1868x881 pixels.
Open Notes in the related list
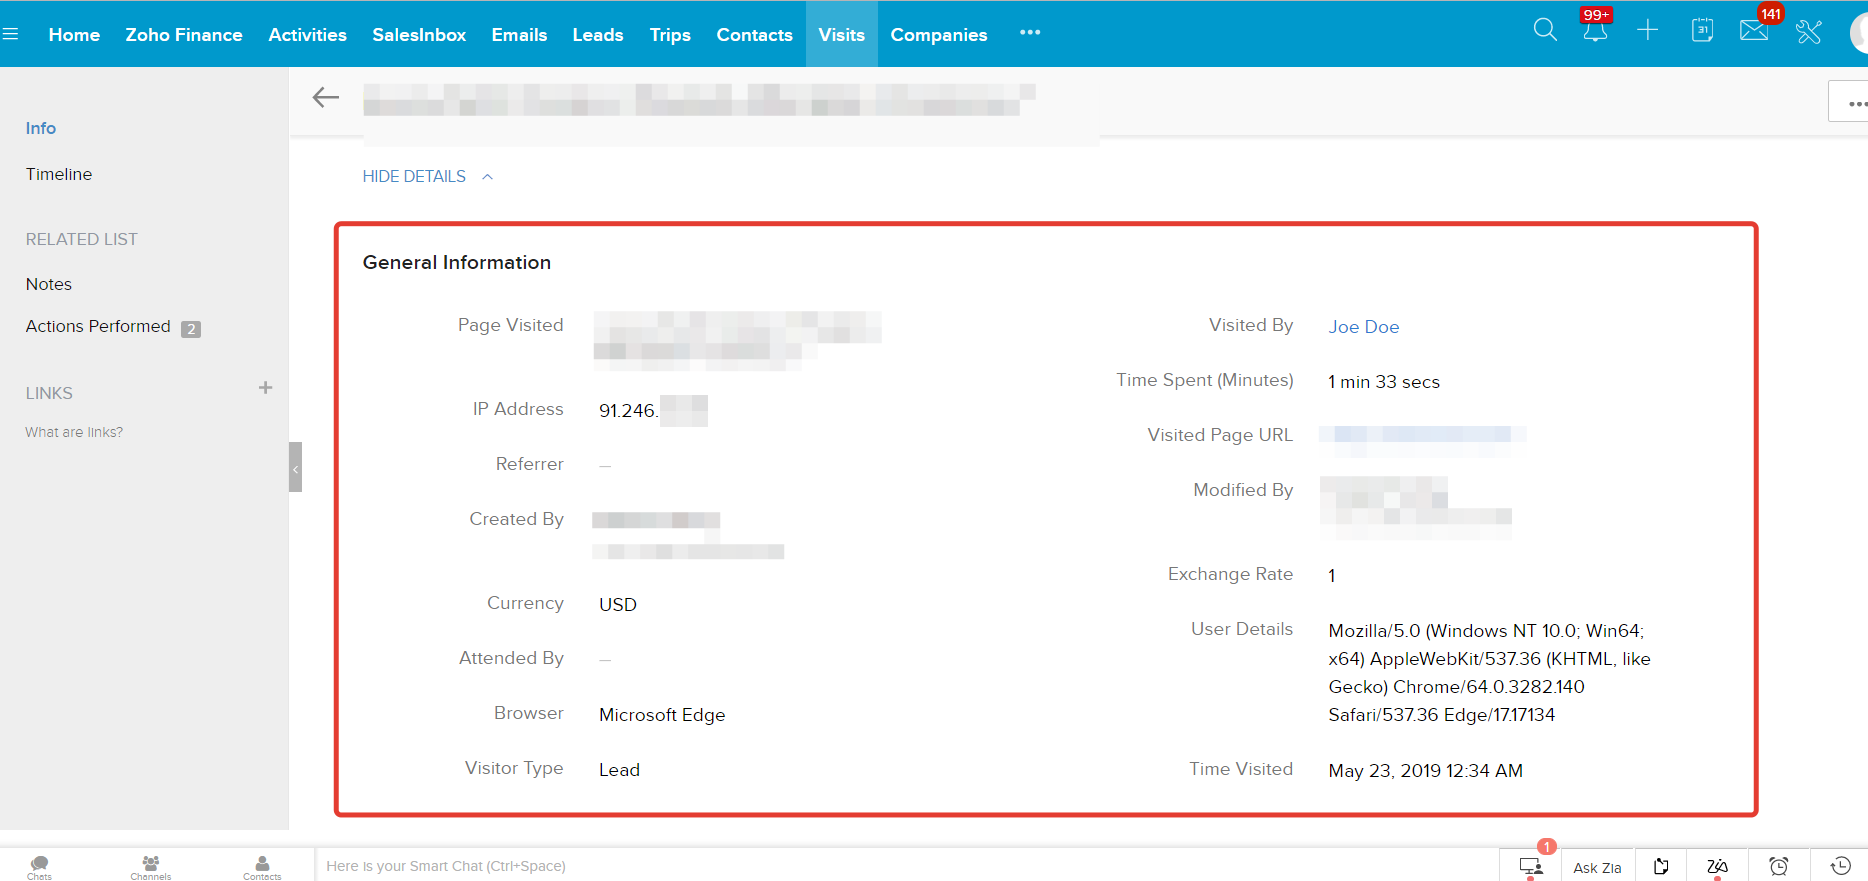click(x=49, y=284)
